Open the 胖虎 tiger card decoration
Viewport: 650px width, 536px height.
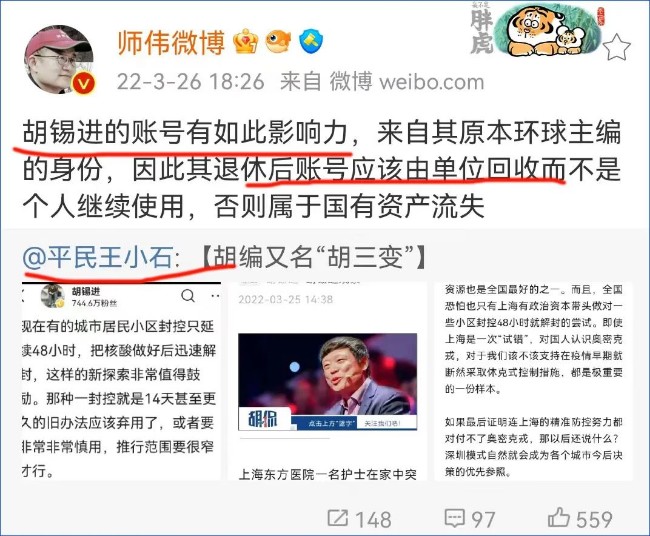tap(536, 28)
